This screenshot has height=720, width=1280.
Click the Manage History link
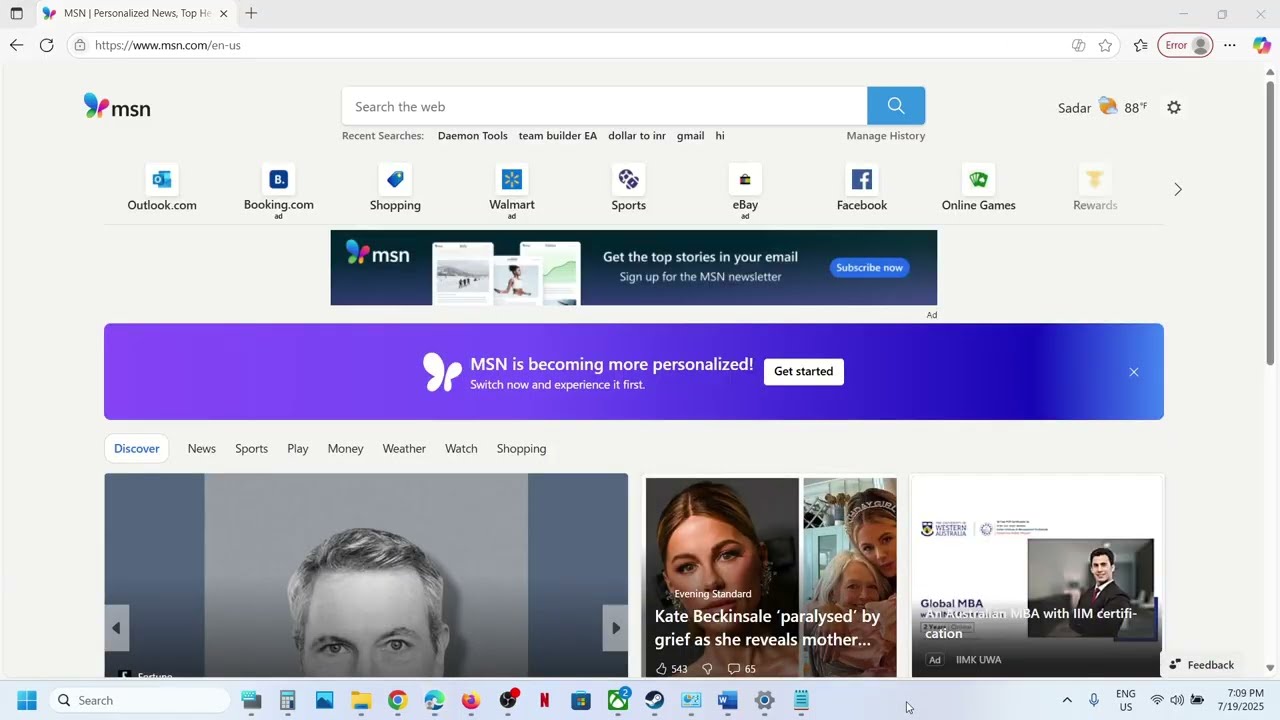coord(886,136)
